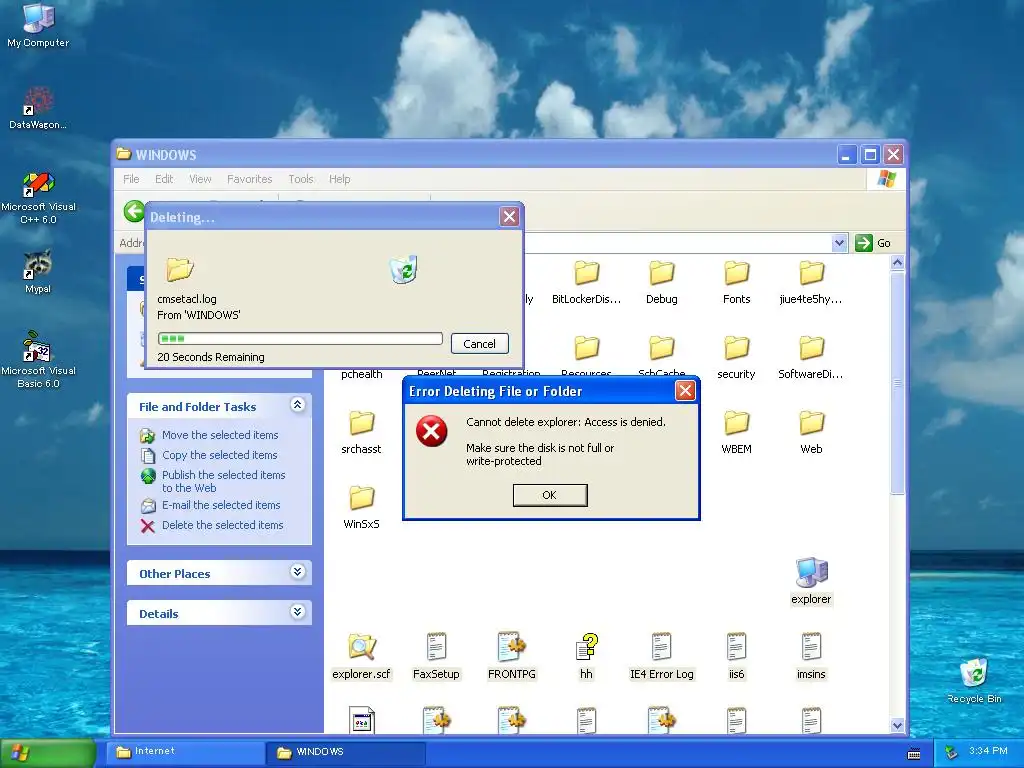Open the Start menu
Image resolution: width=1024 pixels, height=768 pixels.
[47, 753]
